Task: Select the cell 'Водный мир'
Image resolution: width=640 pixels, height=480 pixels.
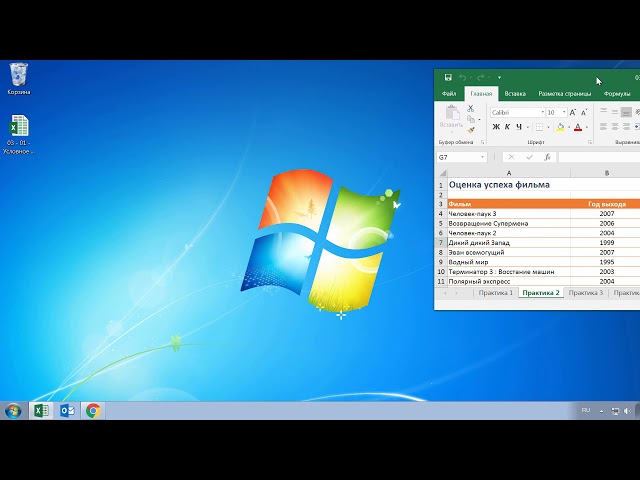Action: click(x=509, y=262)
